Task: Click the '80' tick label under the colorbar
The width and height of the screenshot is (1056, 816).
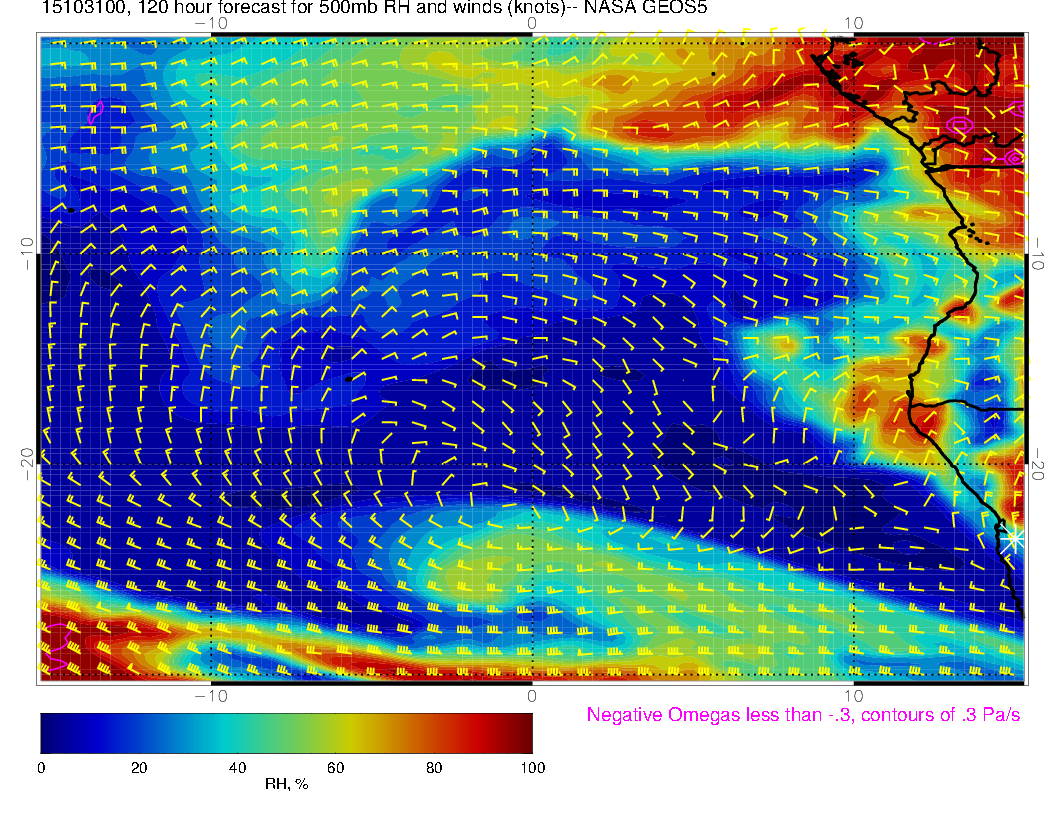Action: click(x=433, y=767)
